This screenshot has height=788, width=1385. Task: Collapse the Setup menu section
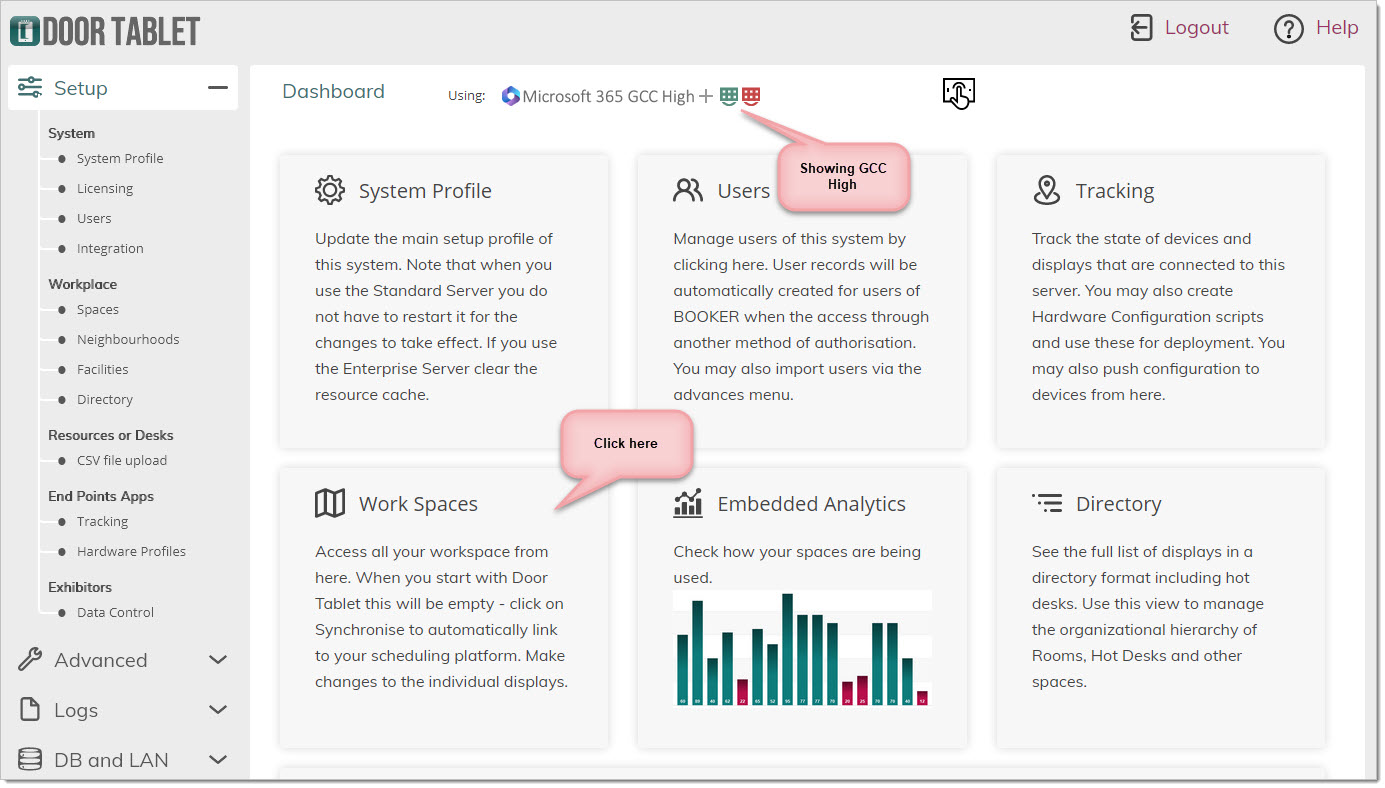[217, 88]
